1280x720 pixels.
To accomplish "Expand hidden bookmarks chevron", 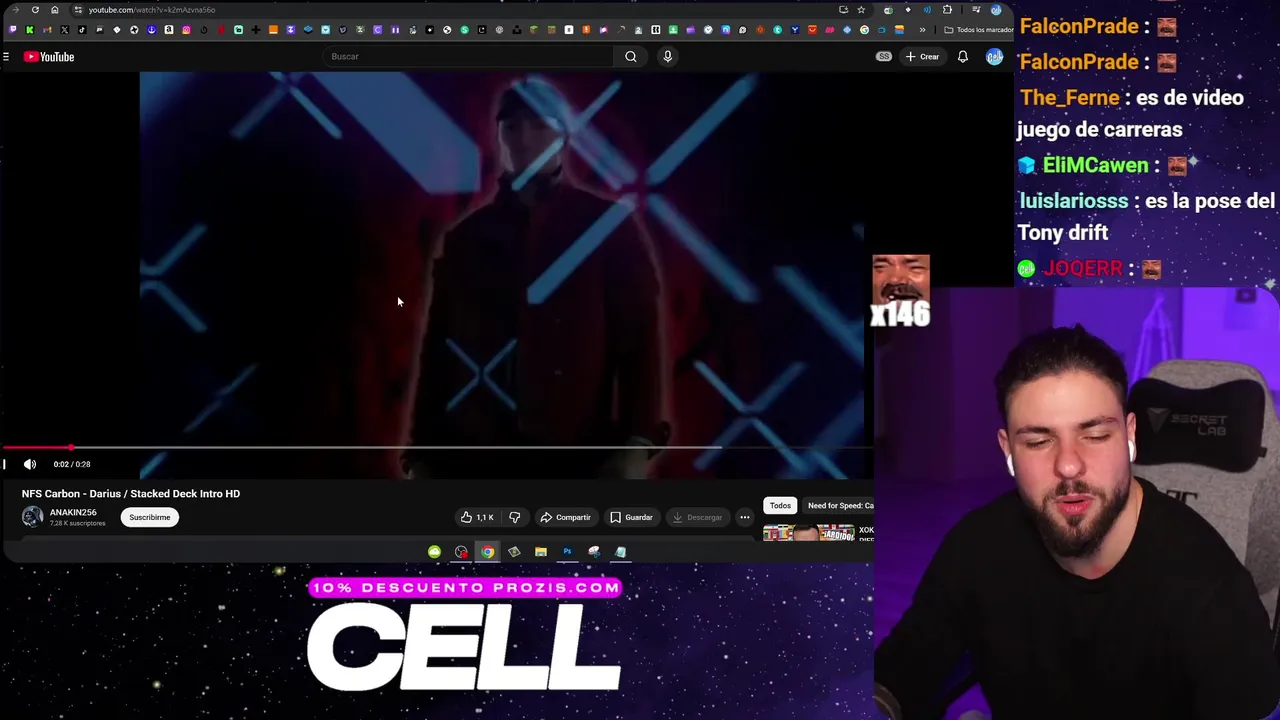I will point(922,30).
